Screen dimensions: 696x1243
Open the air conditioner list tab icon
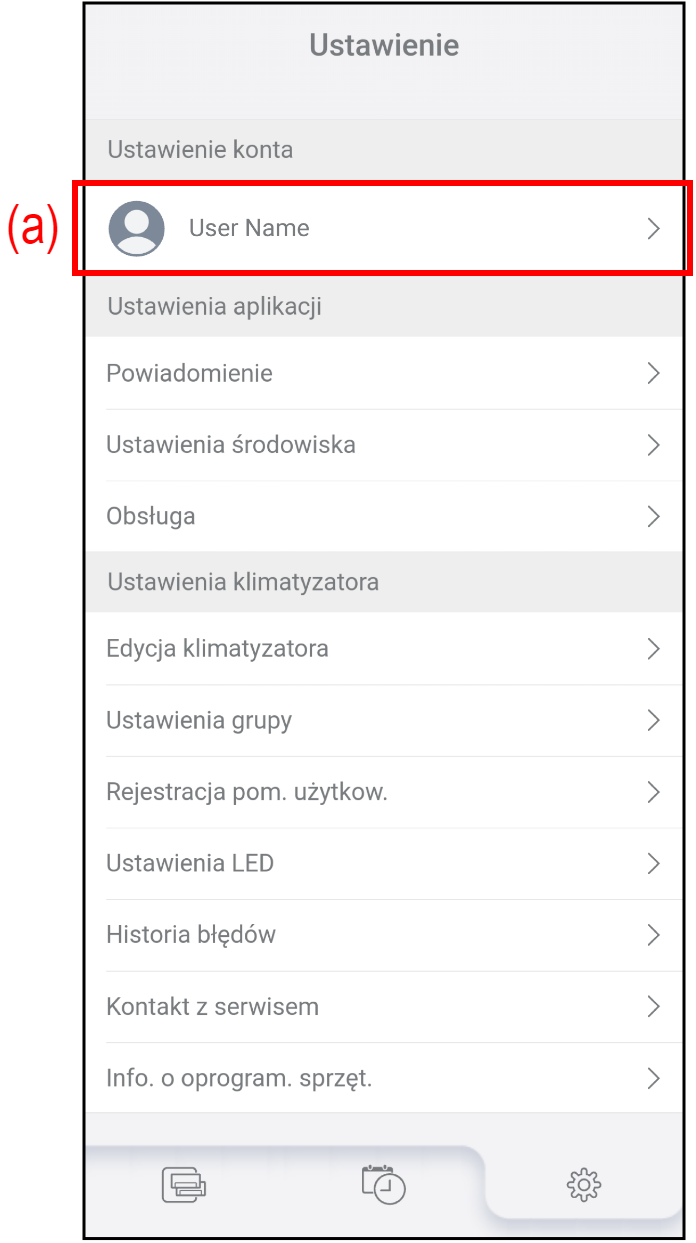coord(184,1184)
